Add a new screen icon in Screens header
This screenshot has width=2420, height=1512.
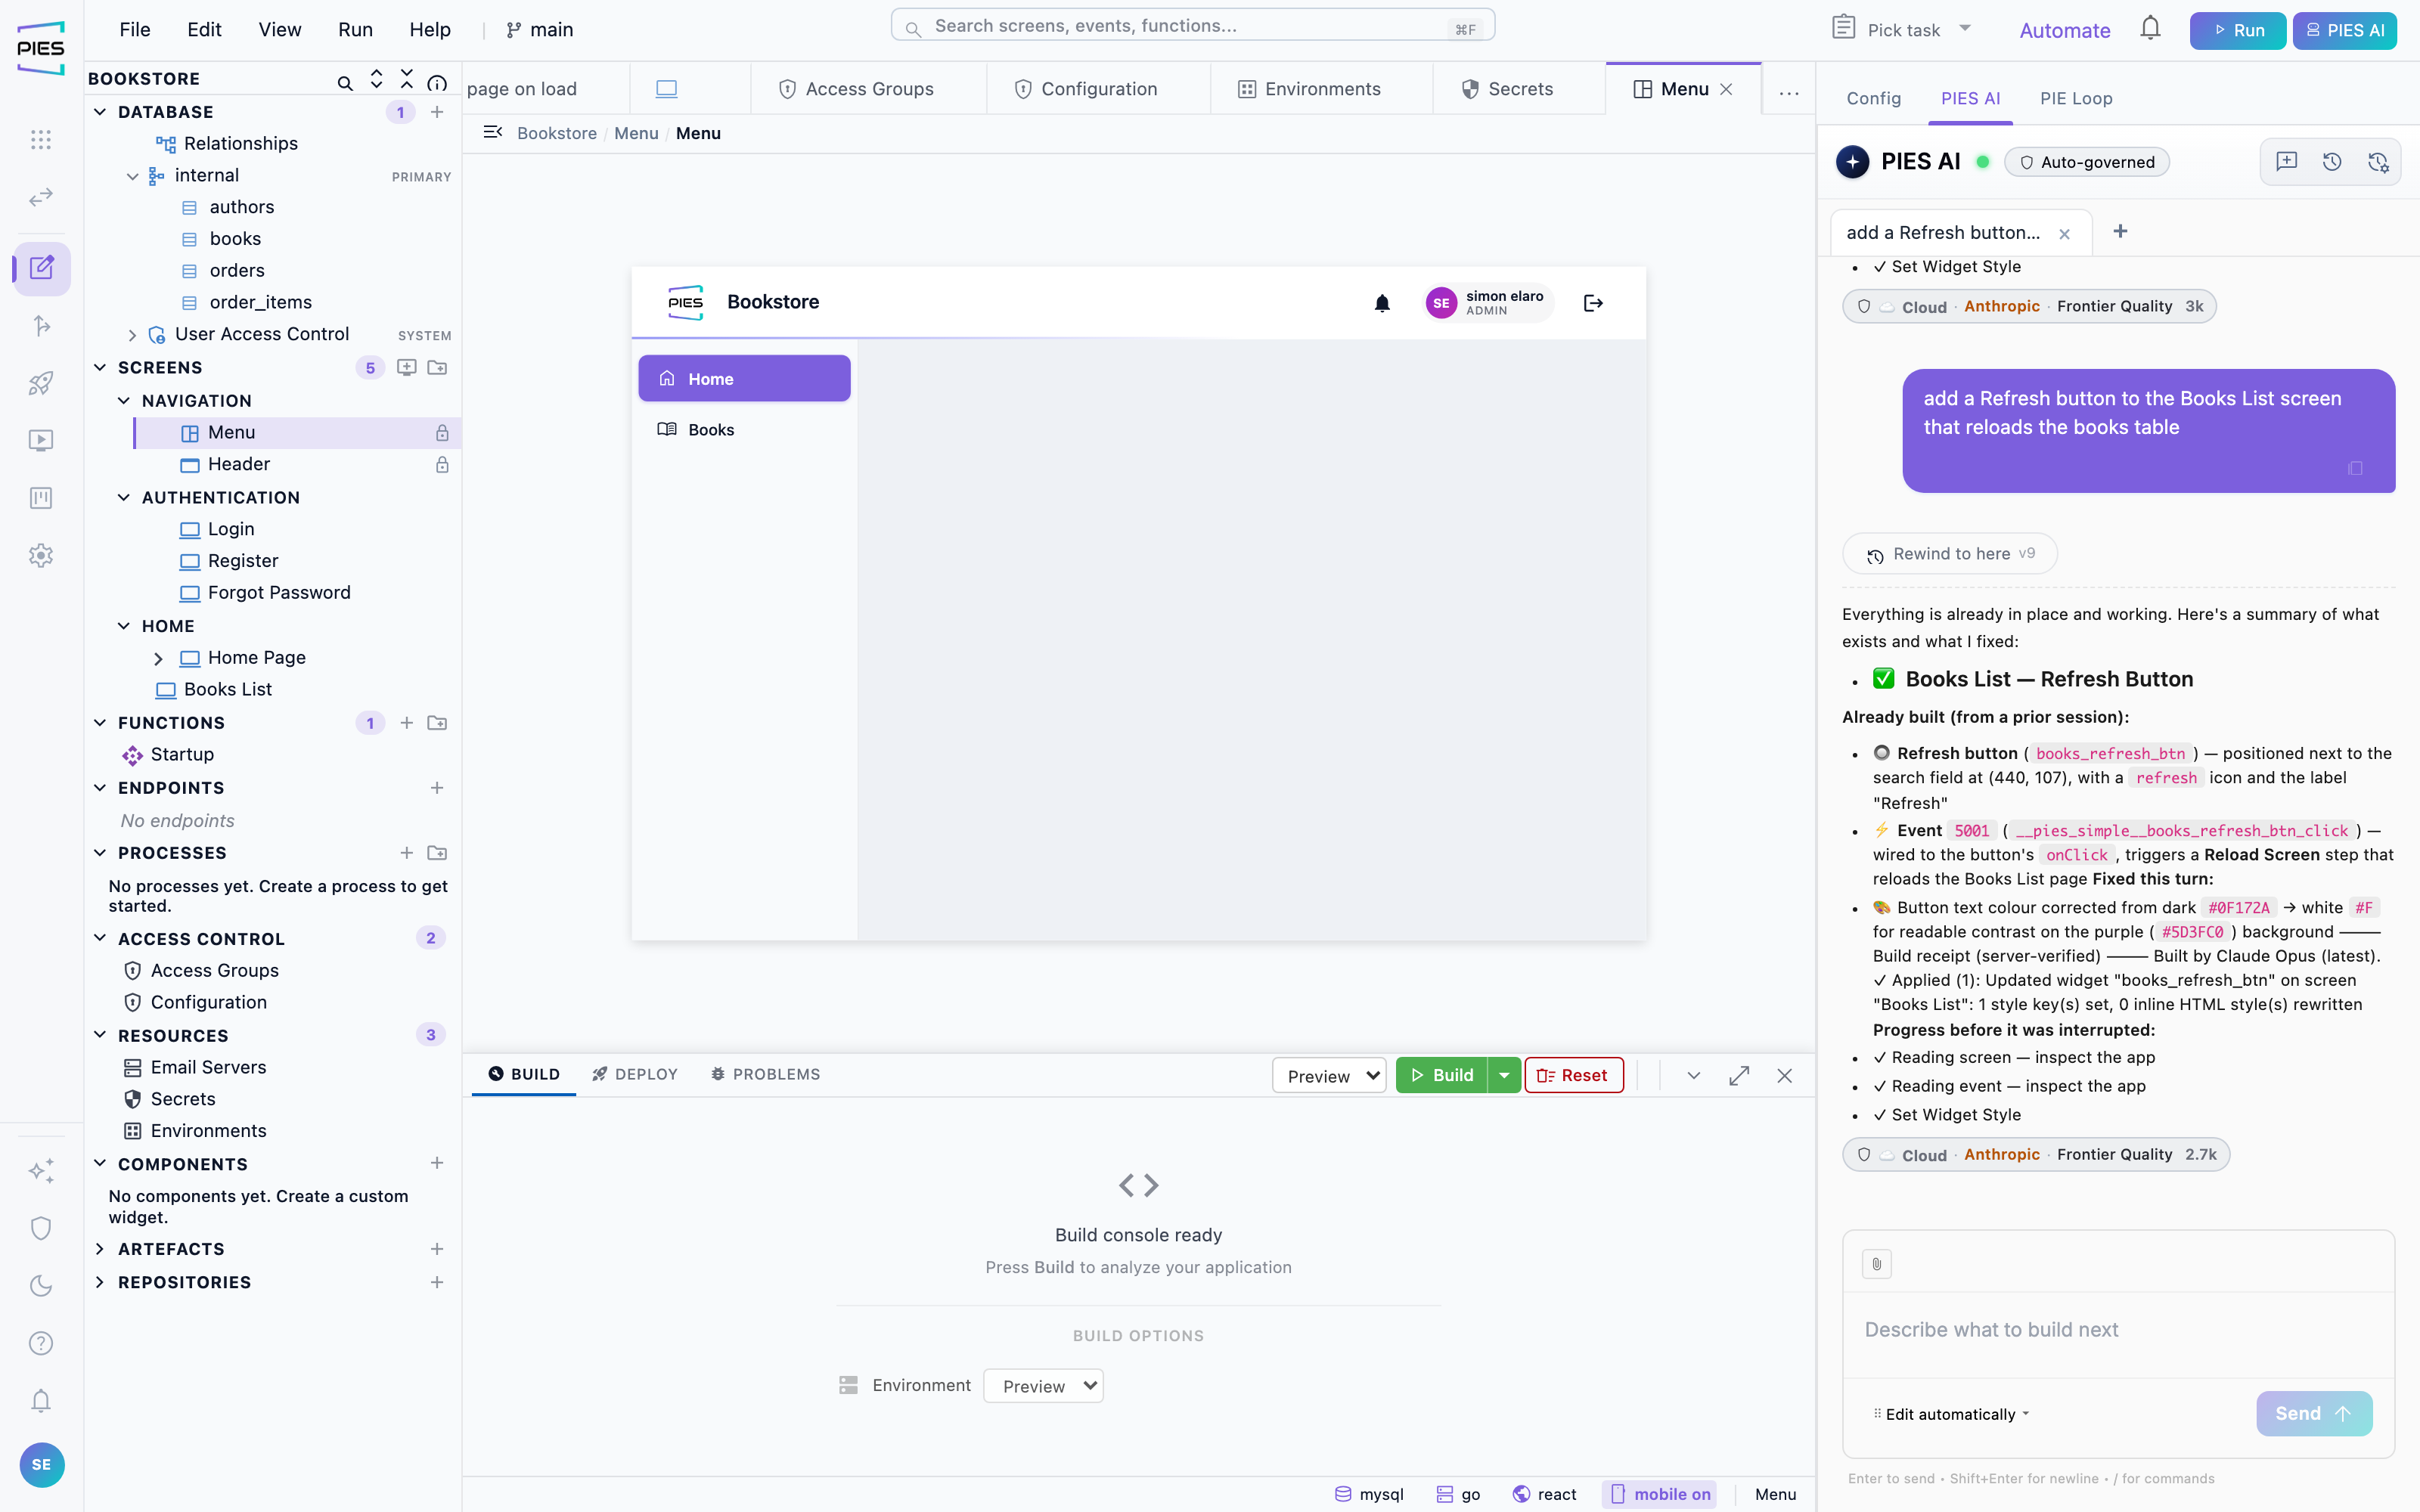pyautogui.click(x=406, y=368)
